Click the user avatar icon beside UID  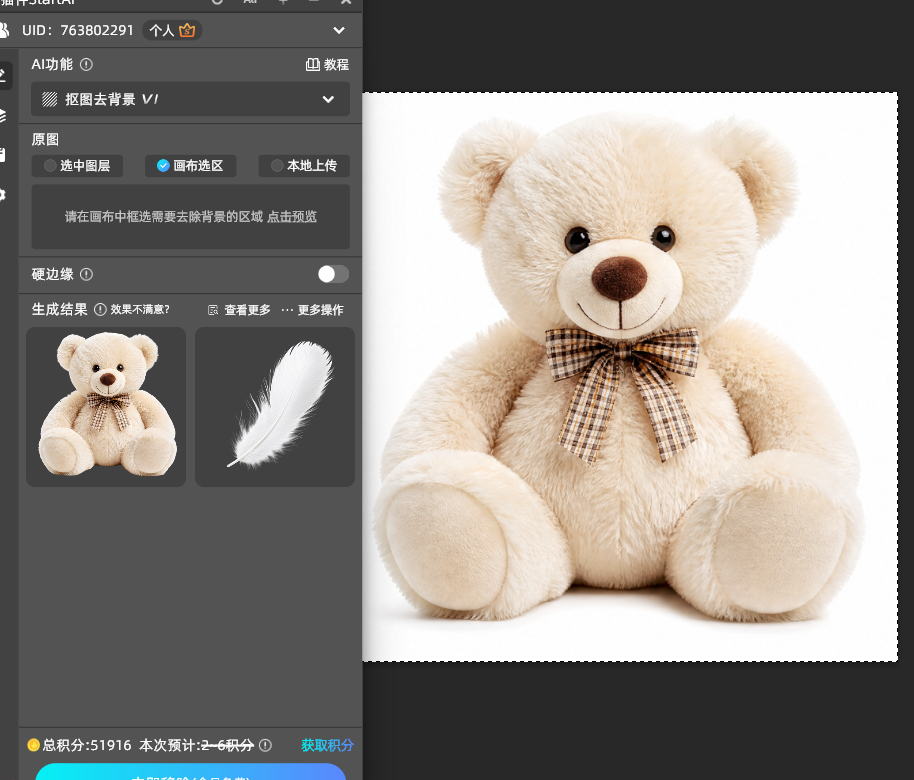(4, 30)
